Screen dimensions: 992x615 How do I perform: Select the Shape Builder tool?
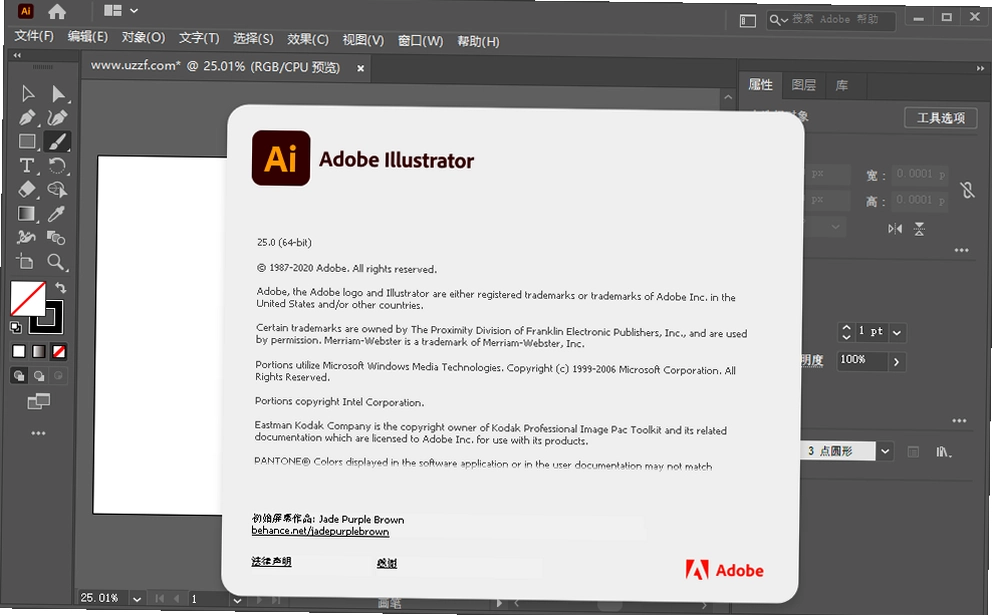[x=57, y=190]
